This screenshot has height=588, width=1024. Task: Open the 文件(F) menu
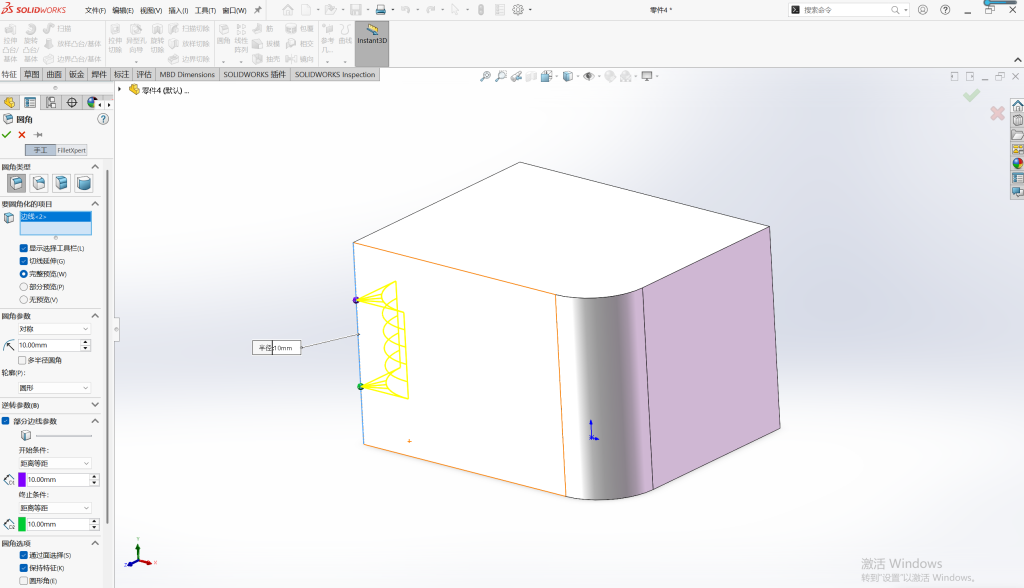point(95,10)
